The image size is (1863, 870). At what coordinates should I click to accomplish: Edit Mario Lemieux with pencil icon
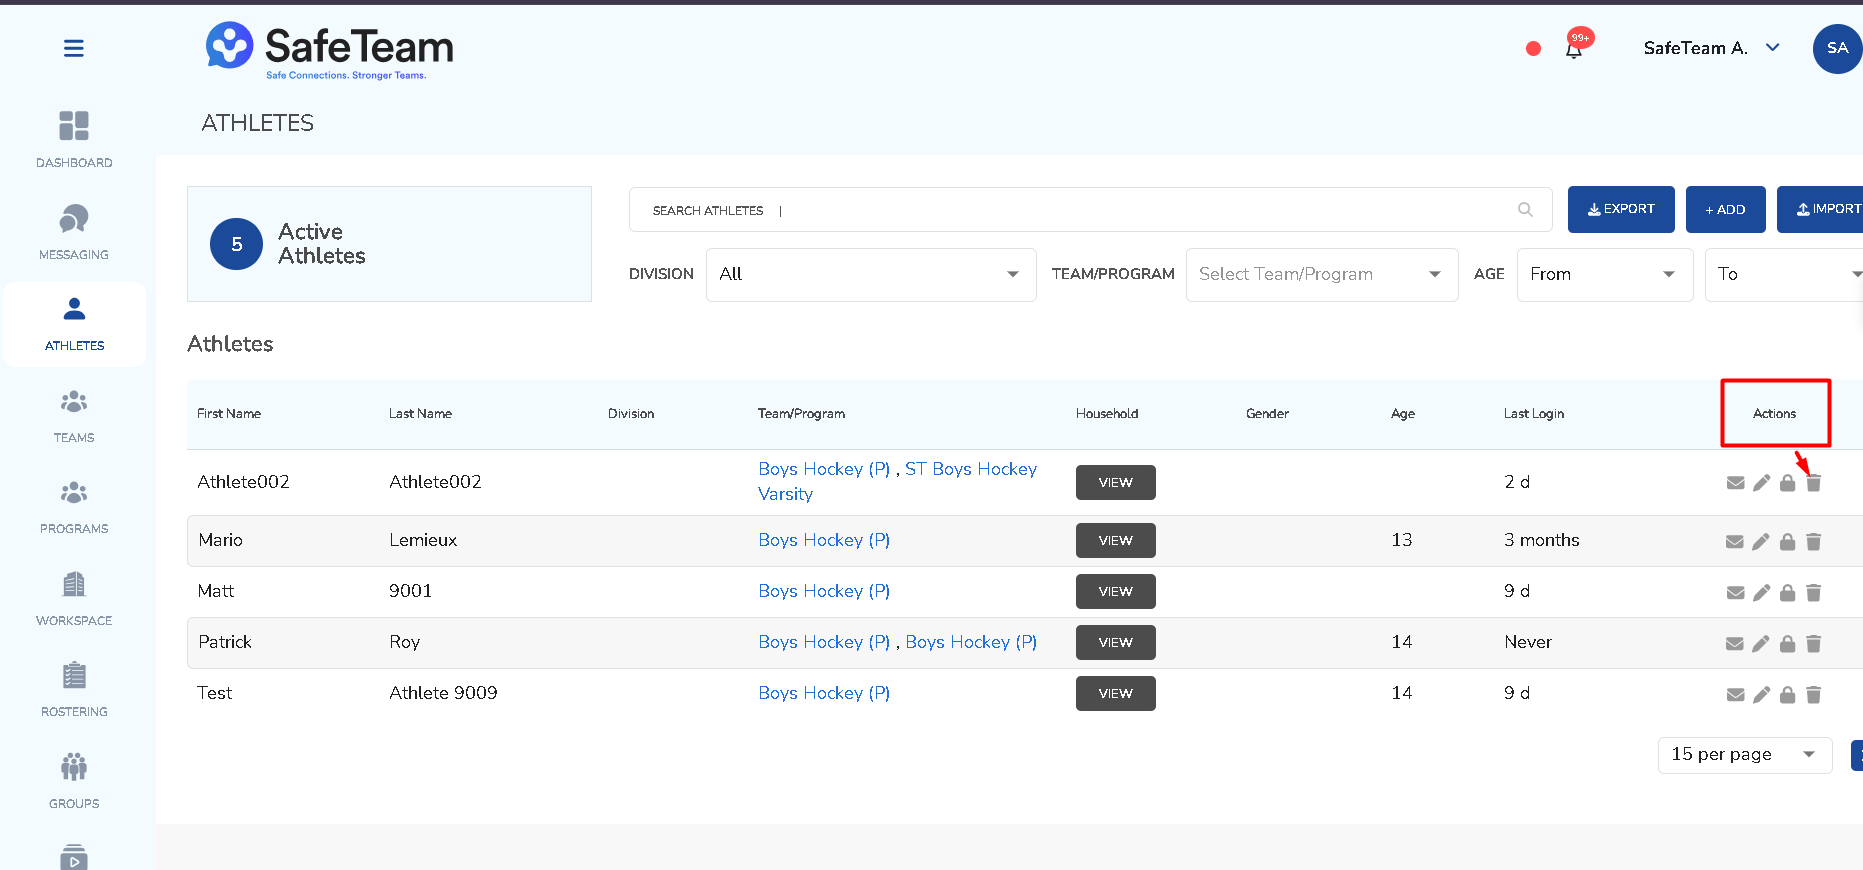click(1761, 542)
